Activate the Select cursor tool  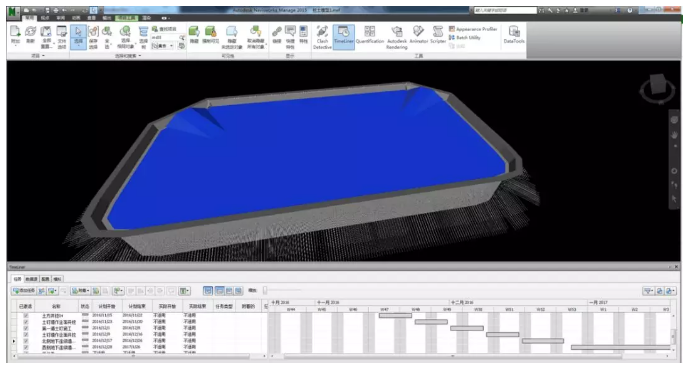coord(78,37)
